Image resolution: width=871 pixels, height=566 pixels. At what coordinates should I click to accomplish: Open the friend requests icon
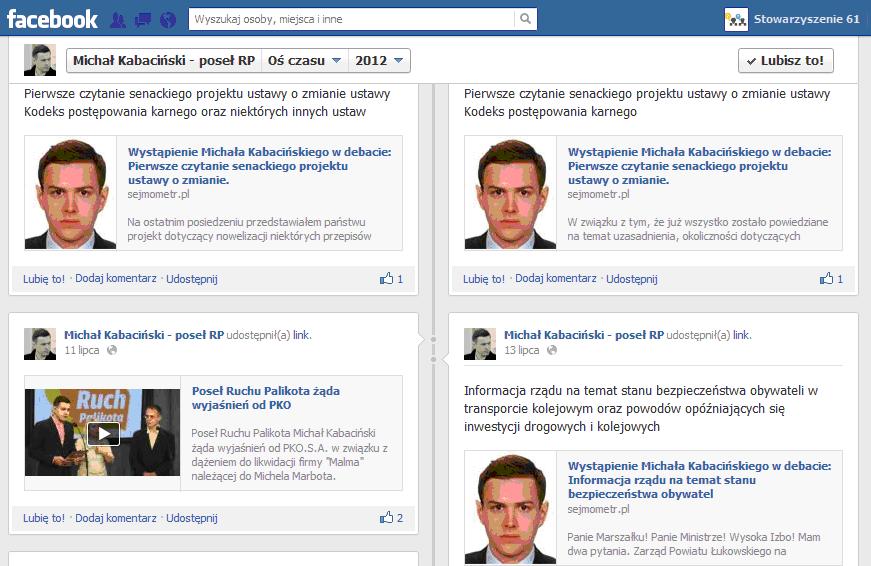118,19
